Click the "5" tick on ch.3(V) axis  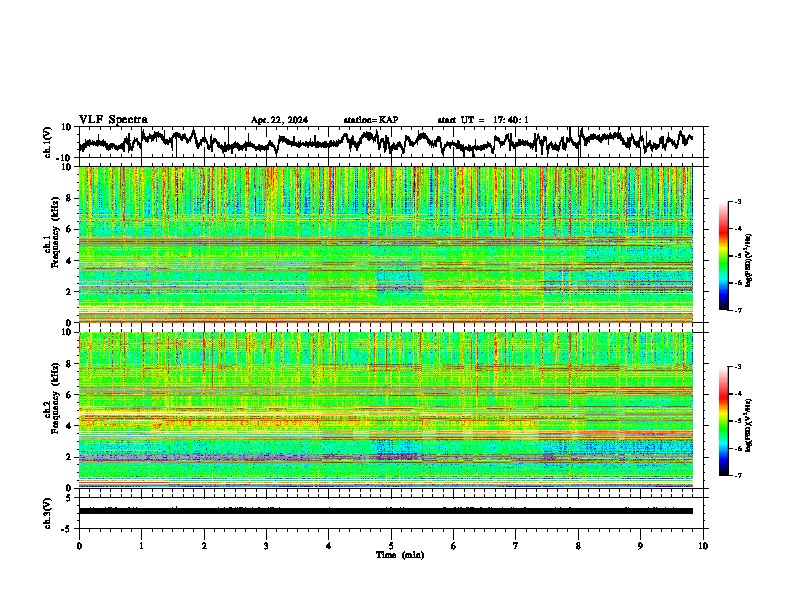69,498
